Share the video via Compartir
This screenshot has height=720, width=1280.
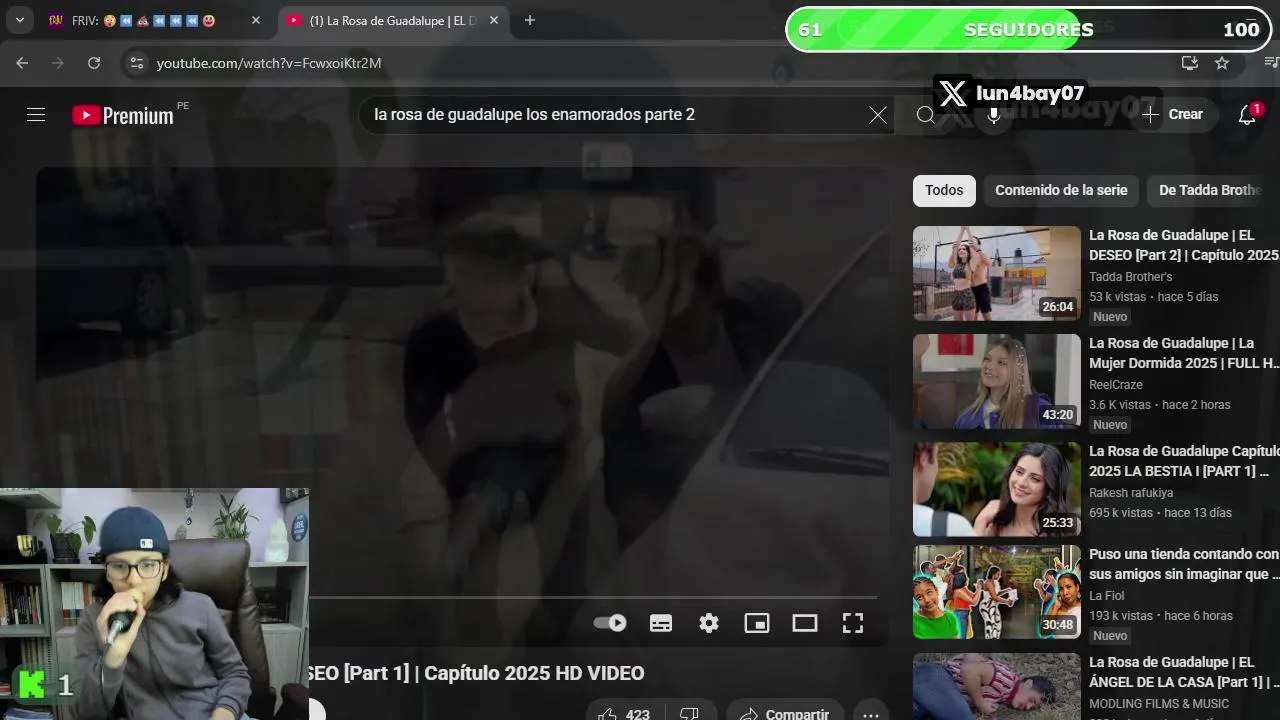[785, 714]
